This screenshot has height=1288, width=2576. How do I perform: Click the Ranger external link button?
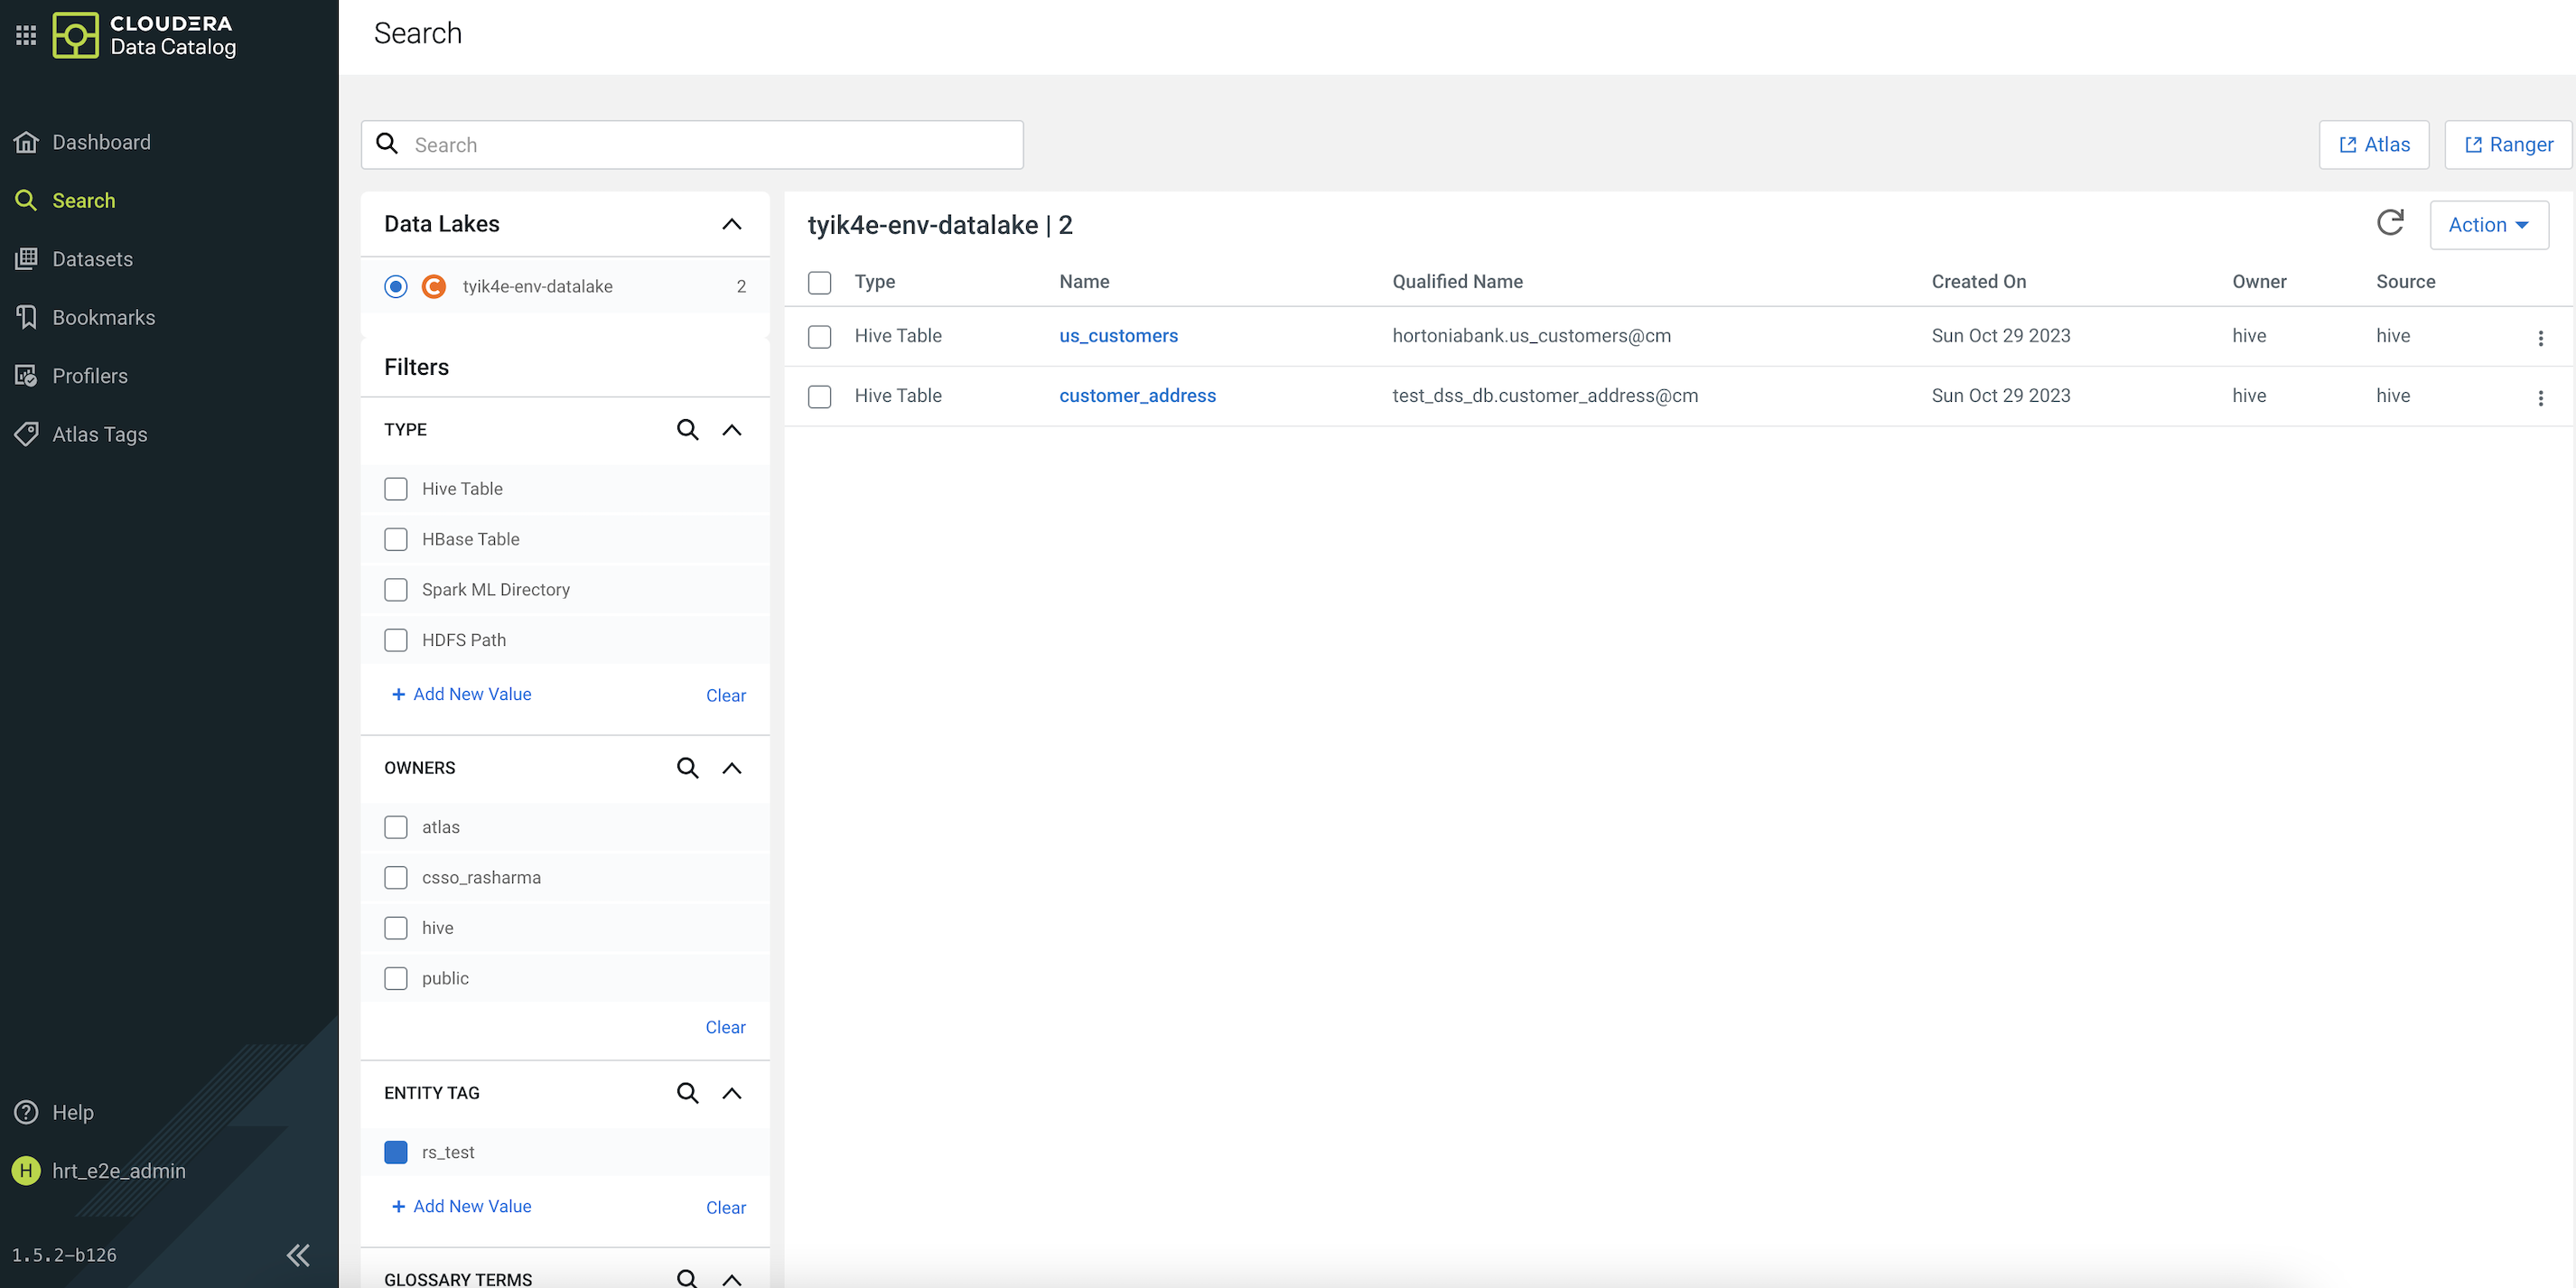point(2508,145)
